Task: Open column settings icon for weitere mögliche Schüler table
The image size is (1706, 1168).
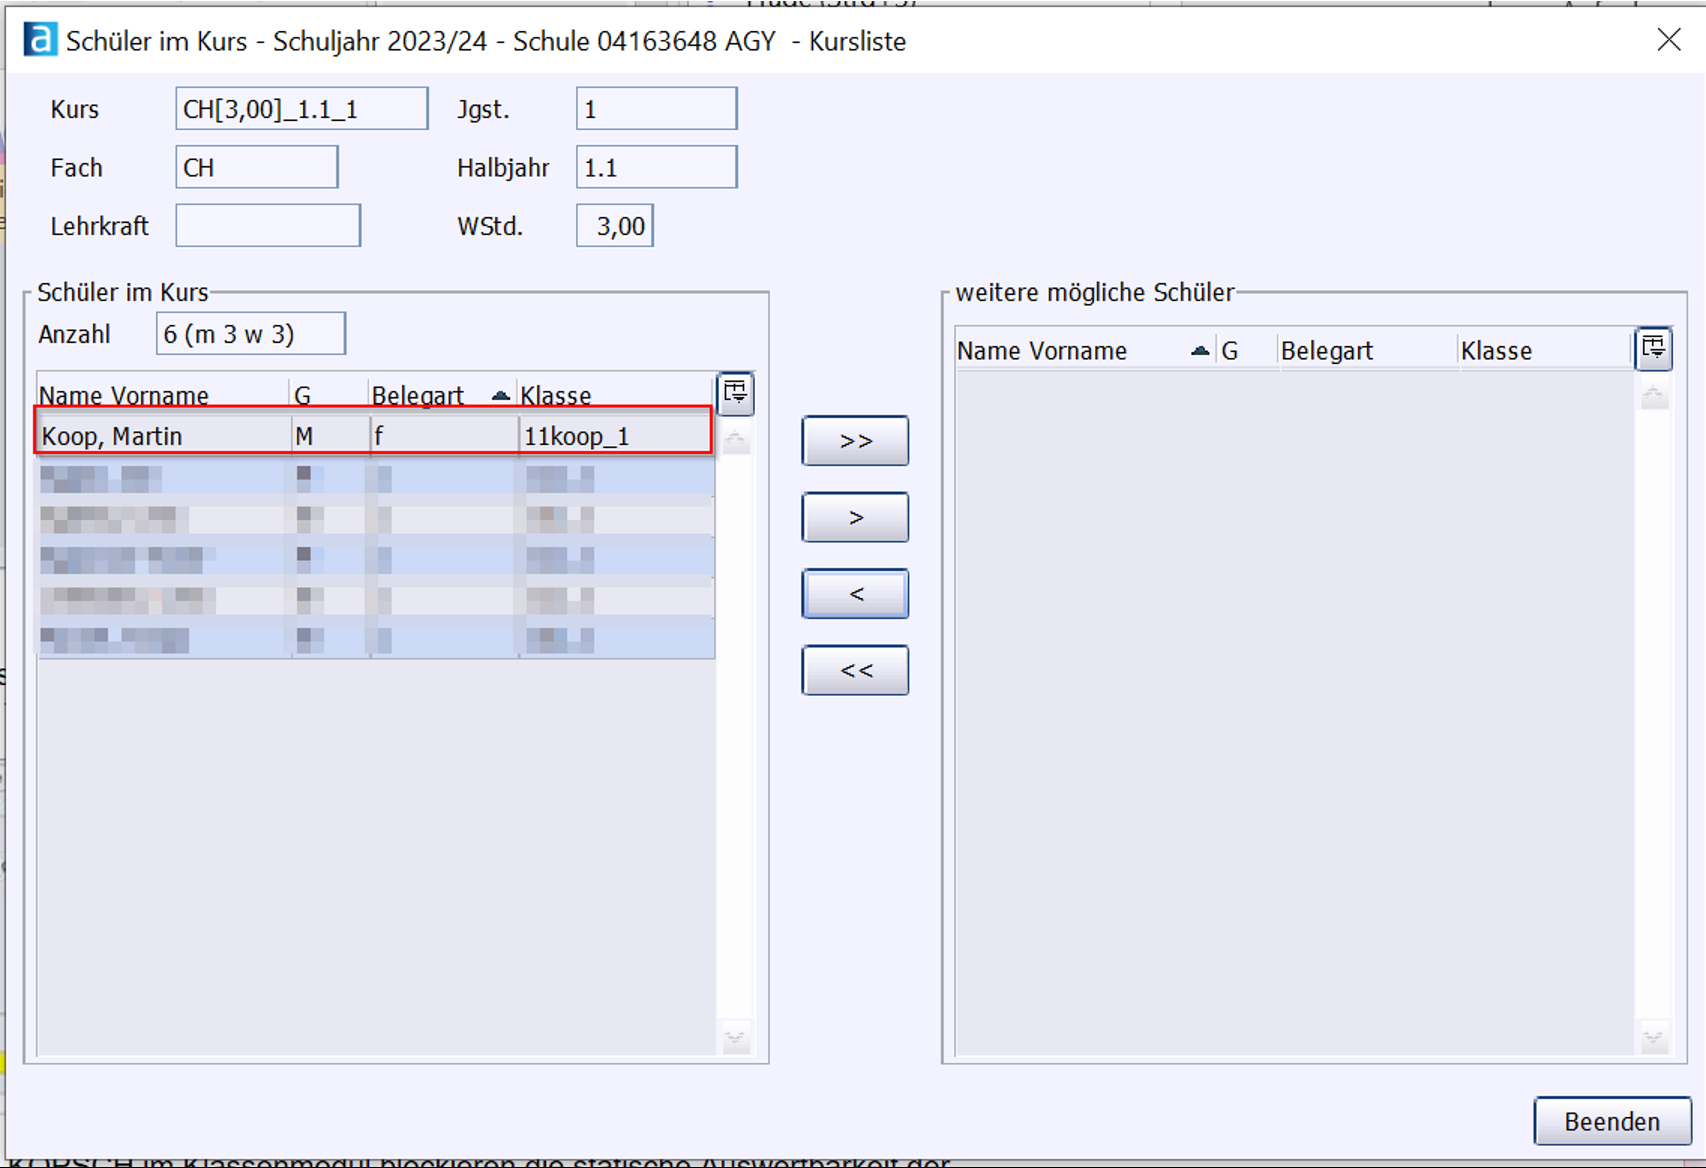Action: (x=1653, y=349)
